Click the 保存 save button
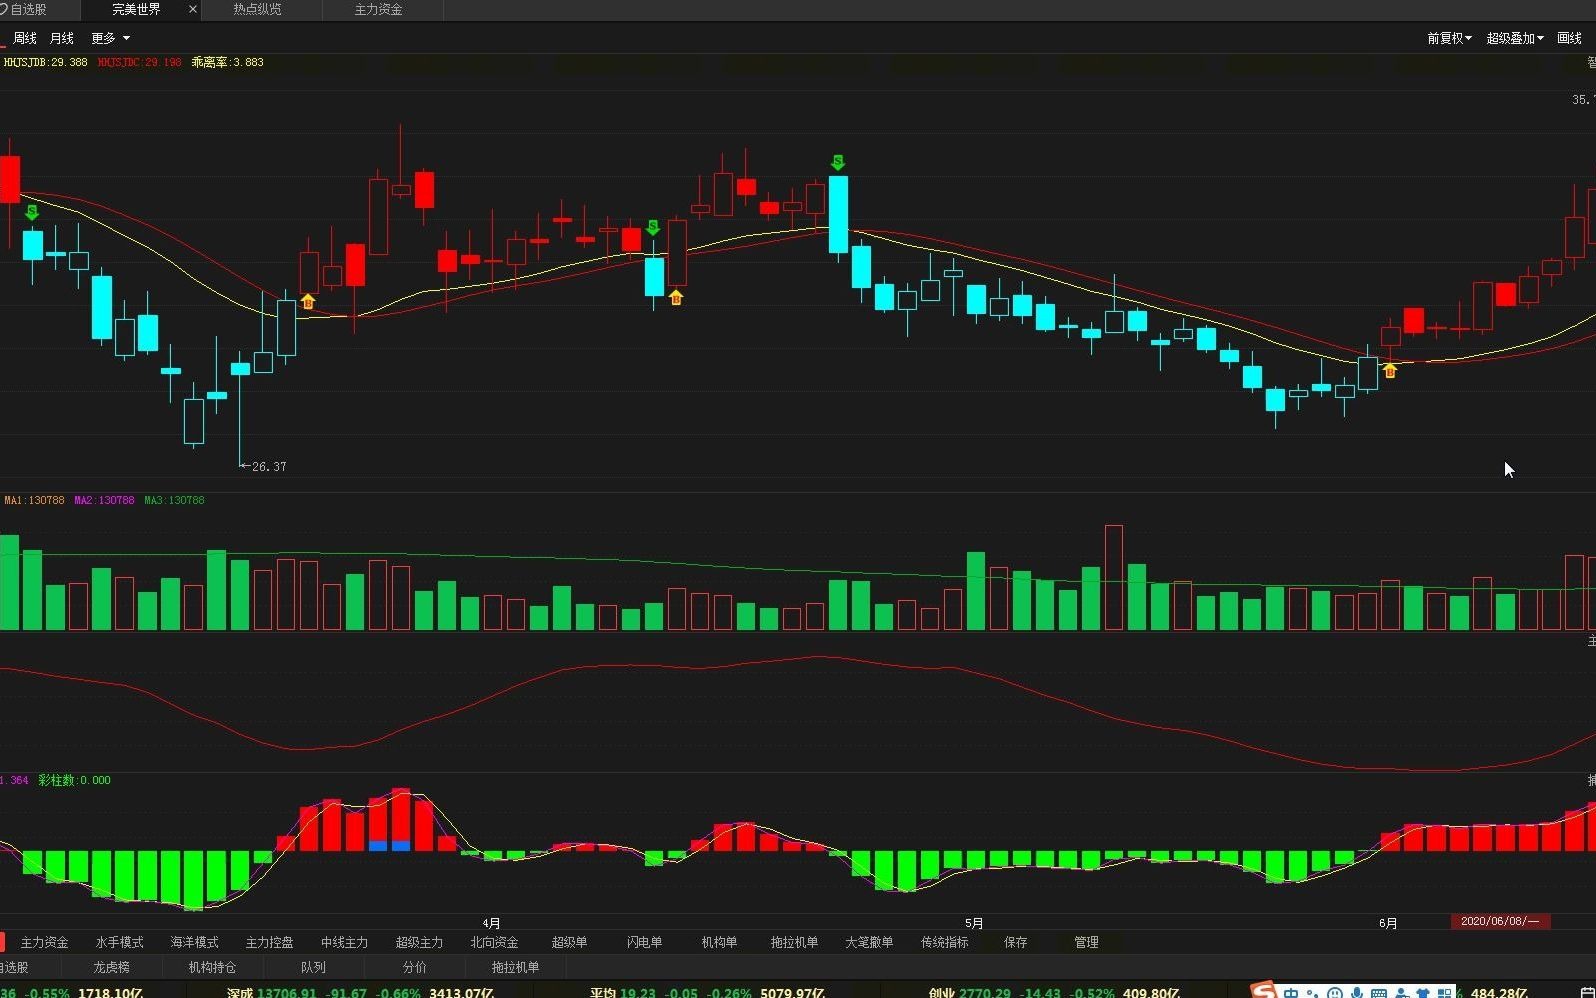 (x=1015, y=942)
